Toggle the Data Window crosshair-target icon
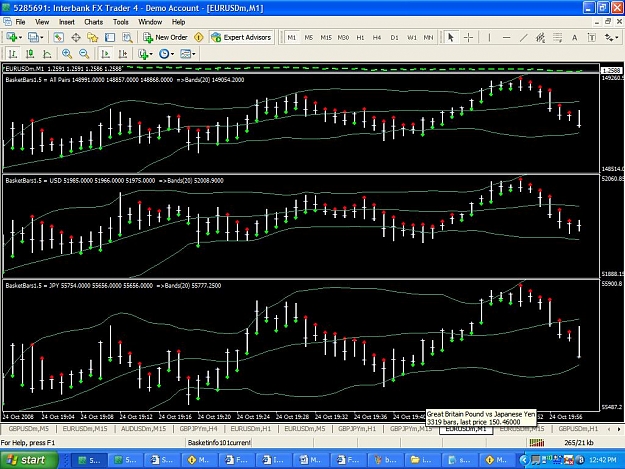 pyautogui.click(x=76, y=37)
